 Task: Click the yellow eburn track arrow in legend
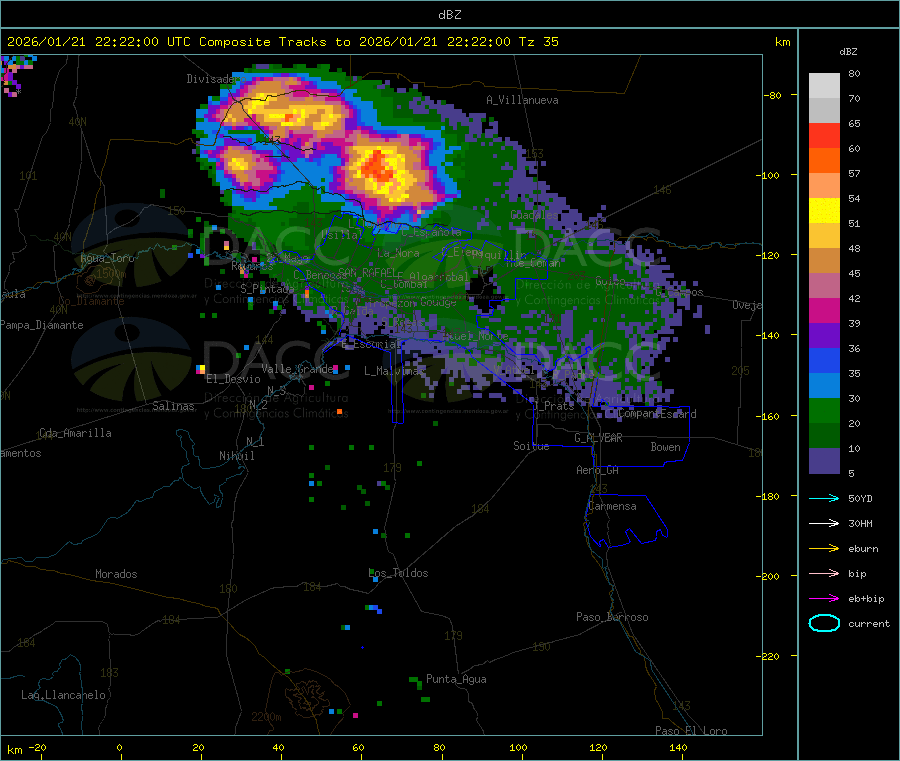point(824,549)
